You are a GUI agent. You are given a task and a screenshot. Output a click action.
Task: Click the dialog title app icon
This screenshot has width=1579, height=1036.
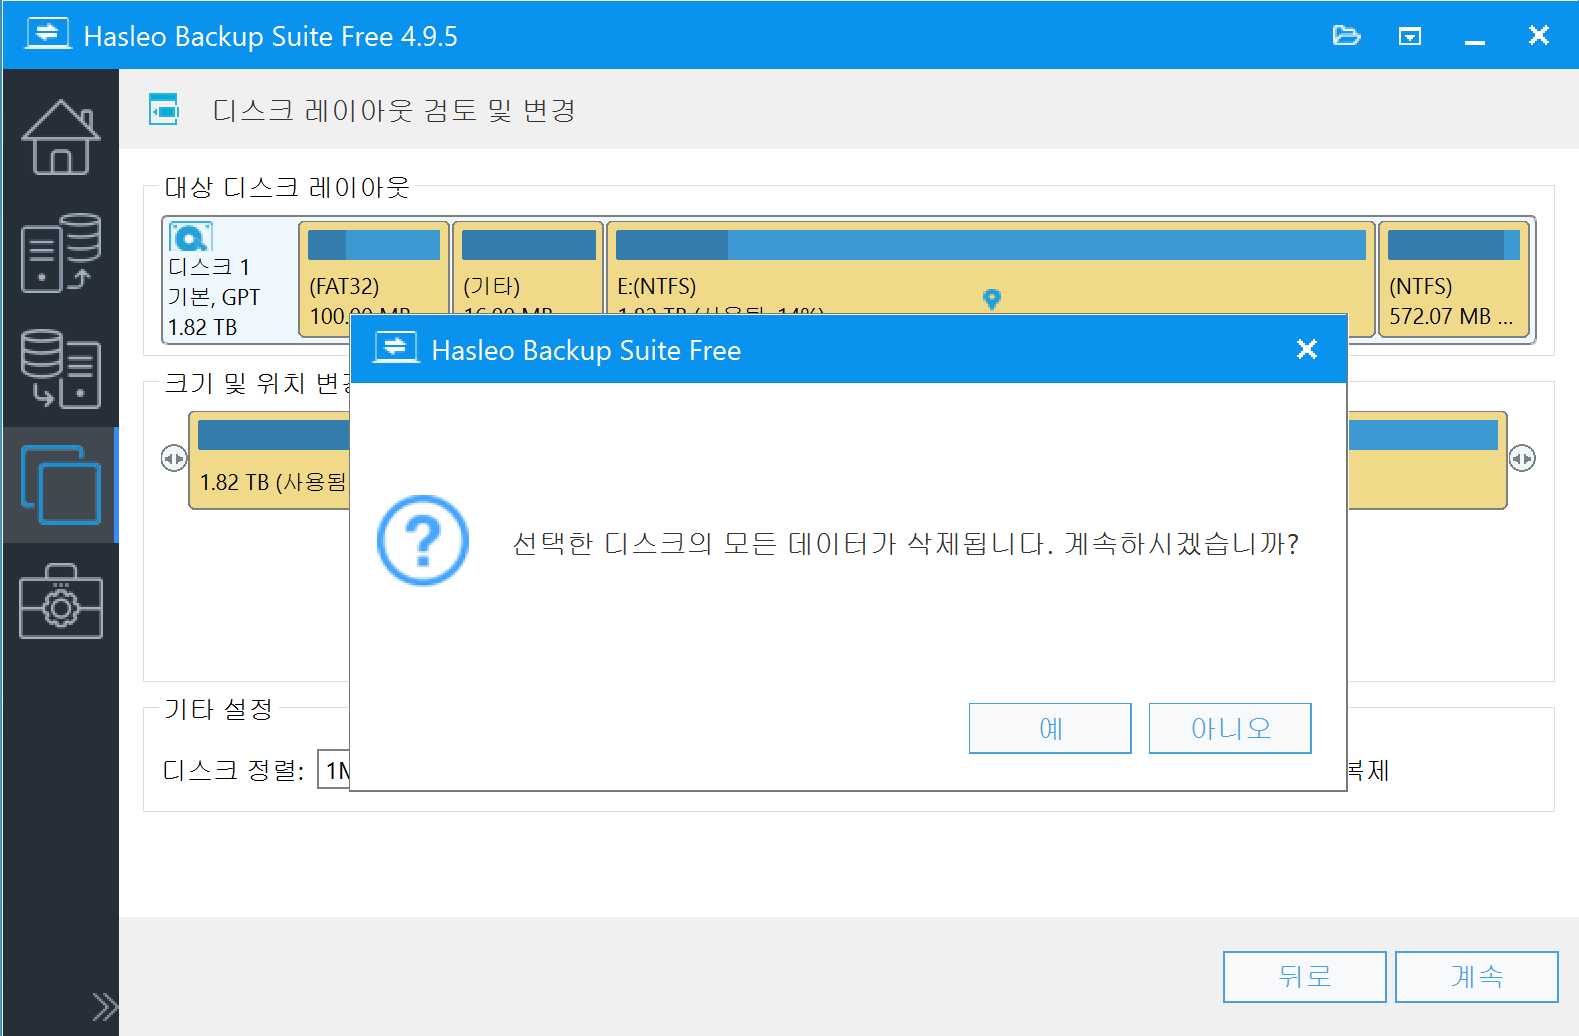[x=396, y=348]
